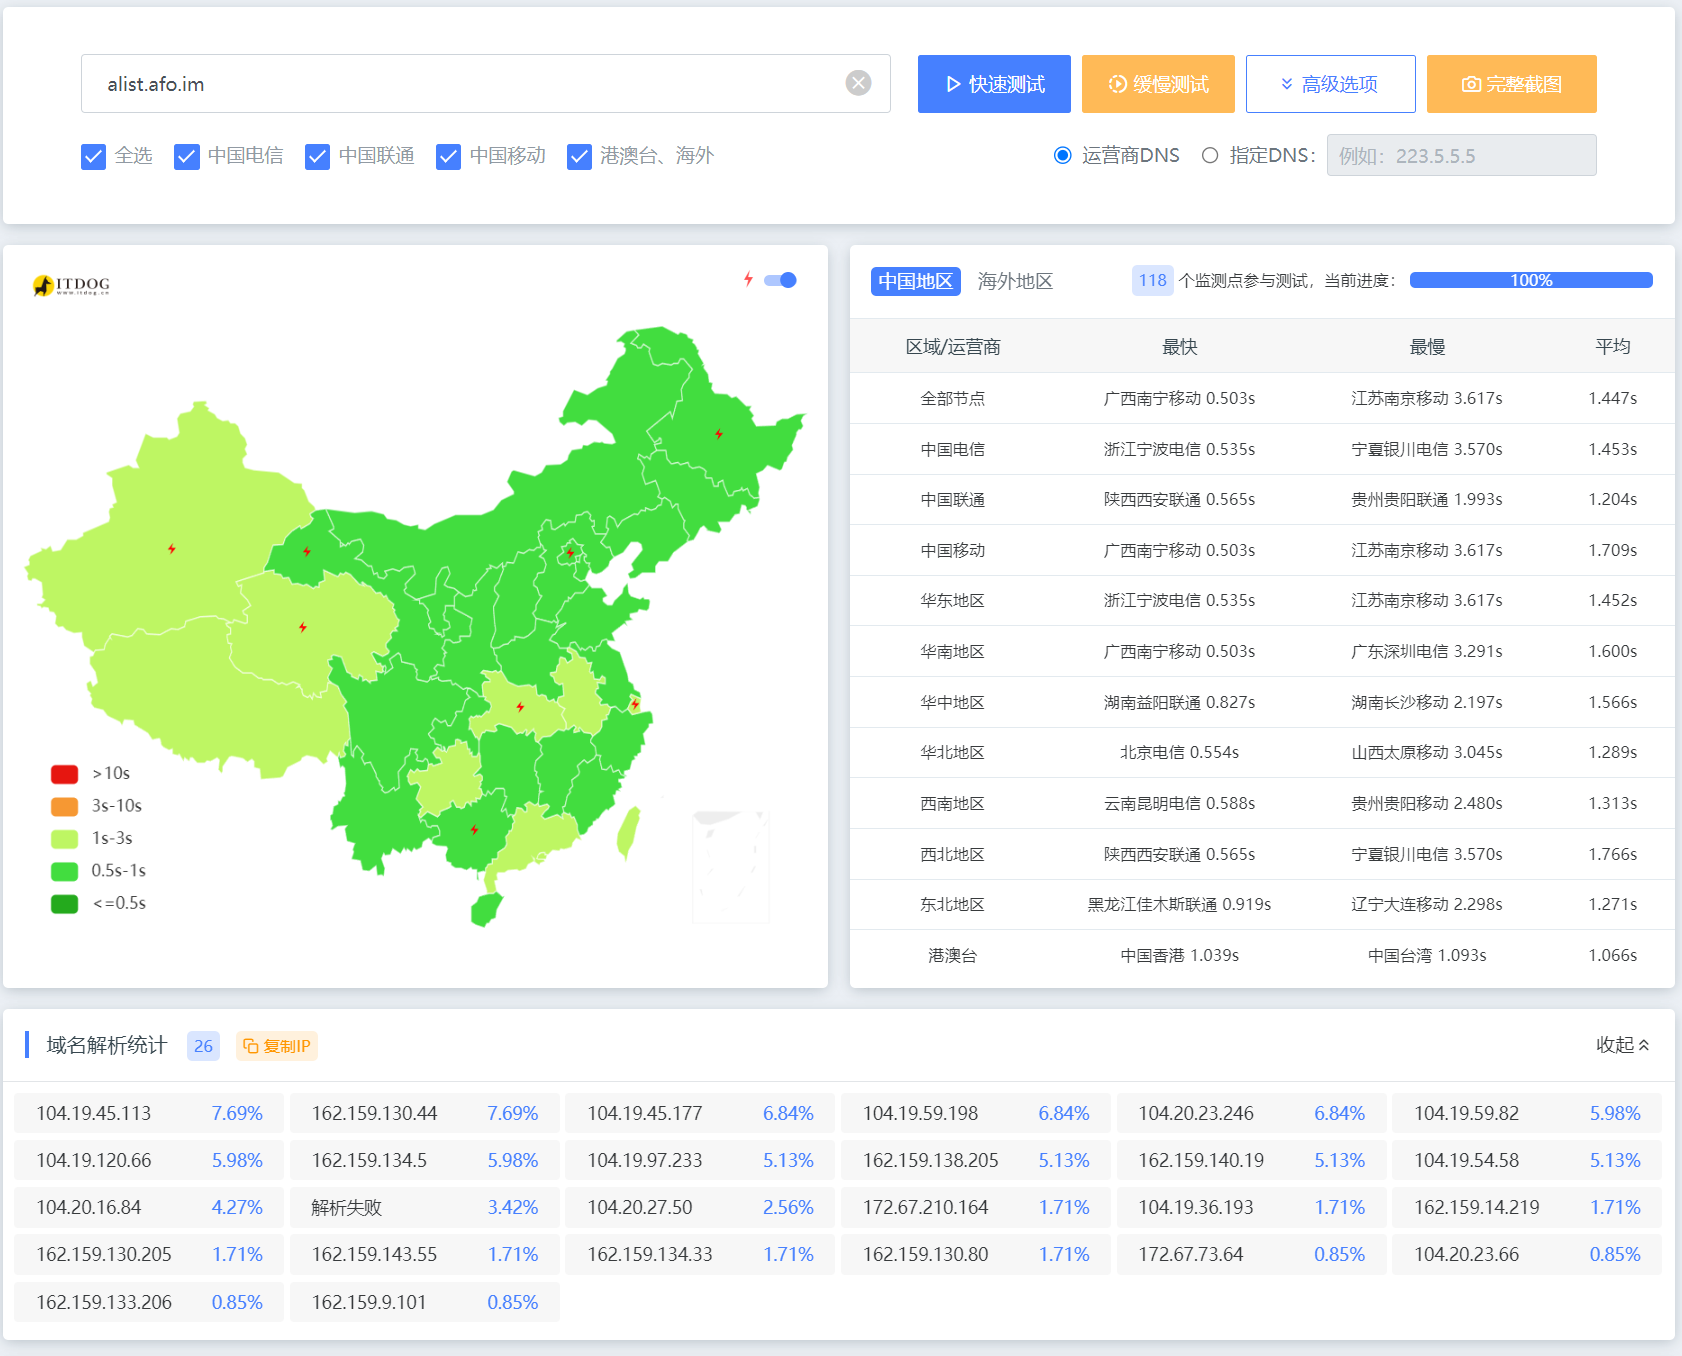This screenshot has width=1682, height=1356.
Task: Collapse the section with 收起
Action: [1622, 1045]
